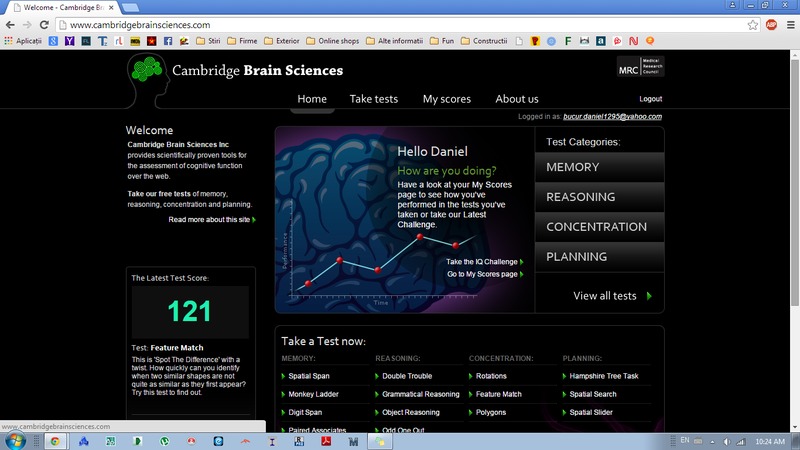
Task: Open the Spatial Search test
Action: tap(593, 394)
